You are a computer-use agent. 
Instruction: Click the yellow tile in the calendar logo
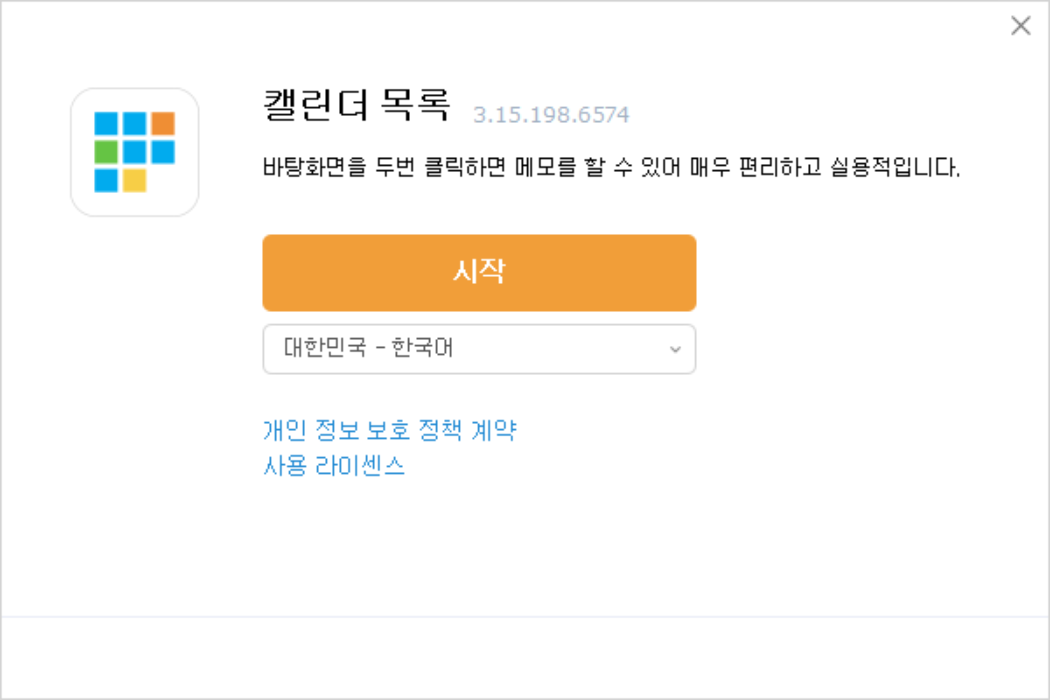(x=134, y=180)
